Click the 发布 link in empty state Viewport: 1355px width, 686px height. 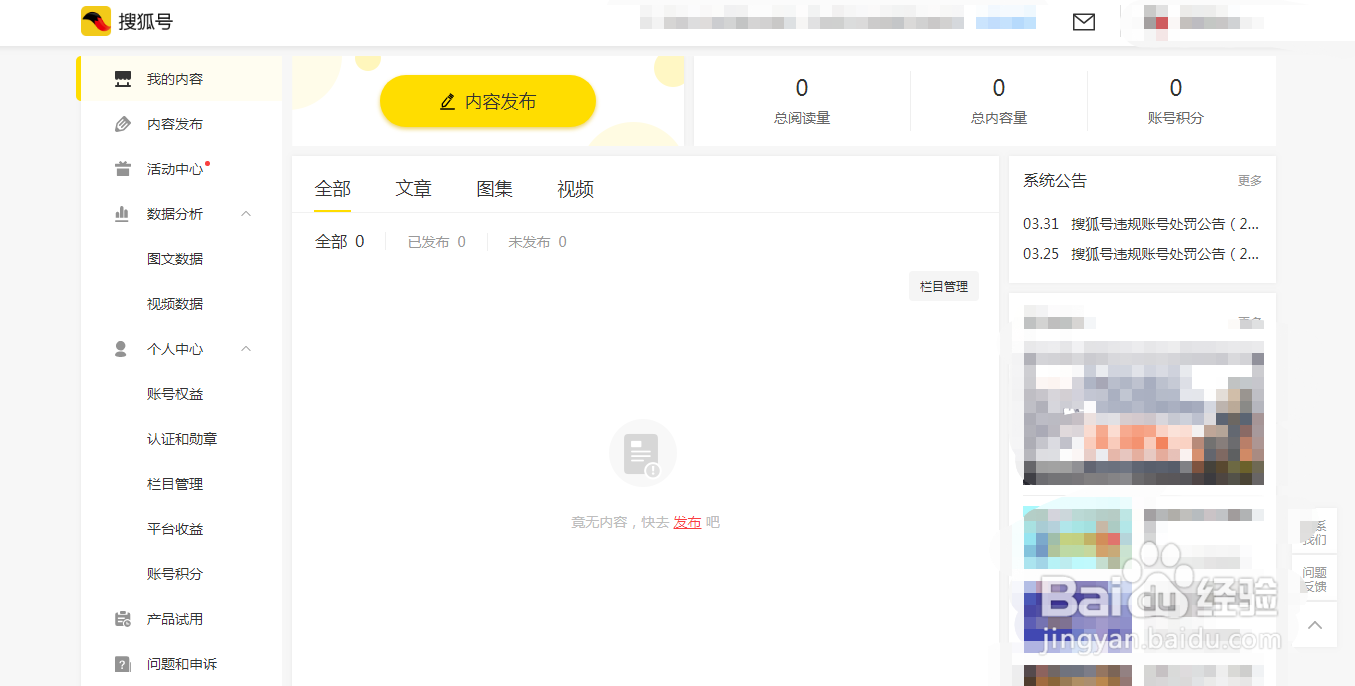click(x=687, y=521)
